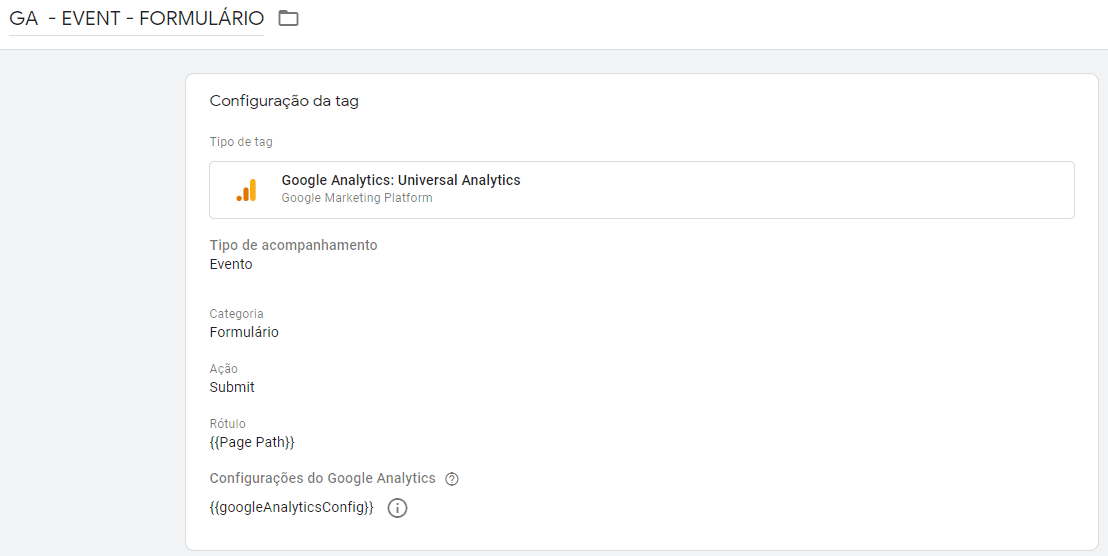The image size is (1108, 556).
Task: Click the Ação field label
Action: point(223,369)
